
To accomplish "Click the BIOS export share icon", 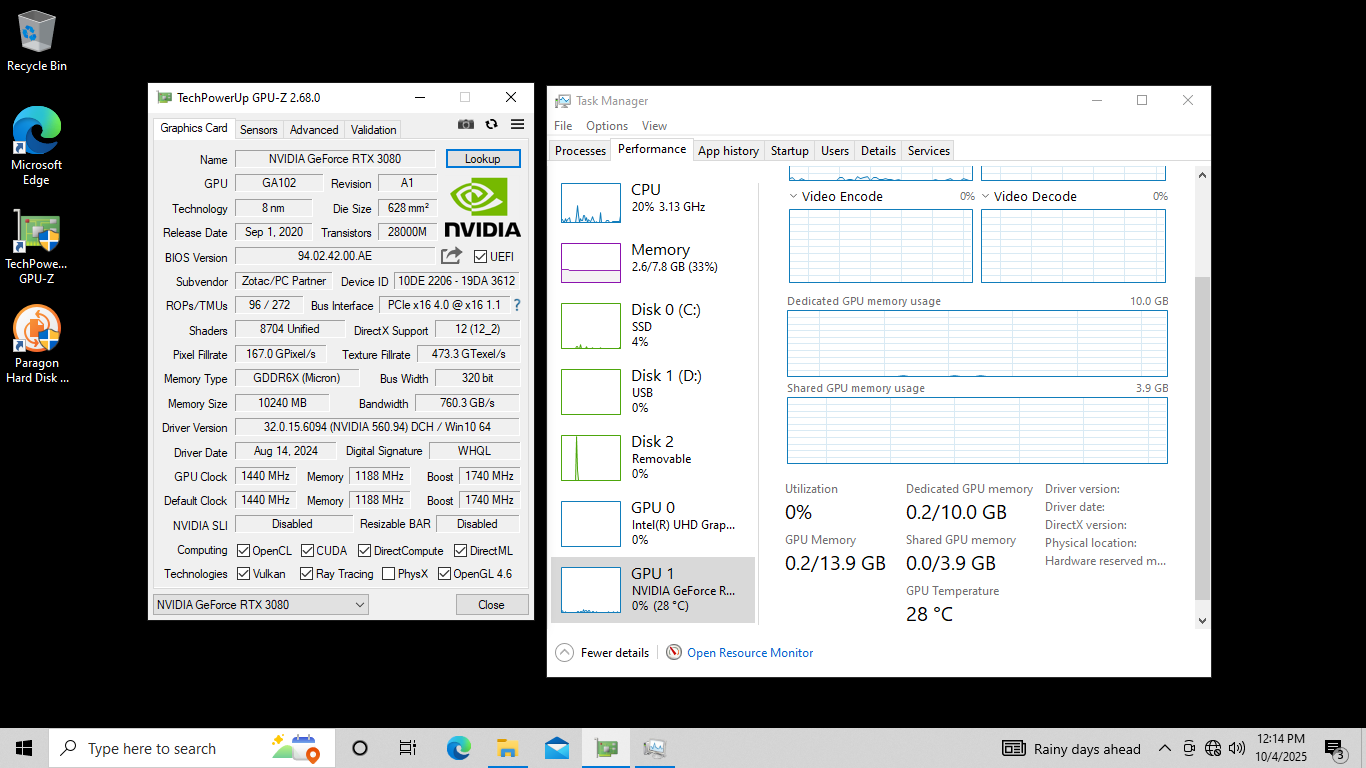I will pyautogui.click(x=452, y=256).
